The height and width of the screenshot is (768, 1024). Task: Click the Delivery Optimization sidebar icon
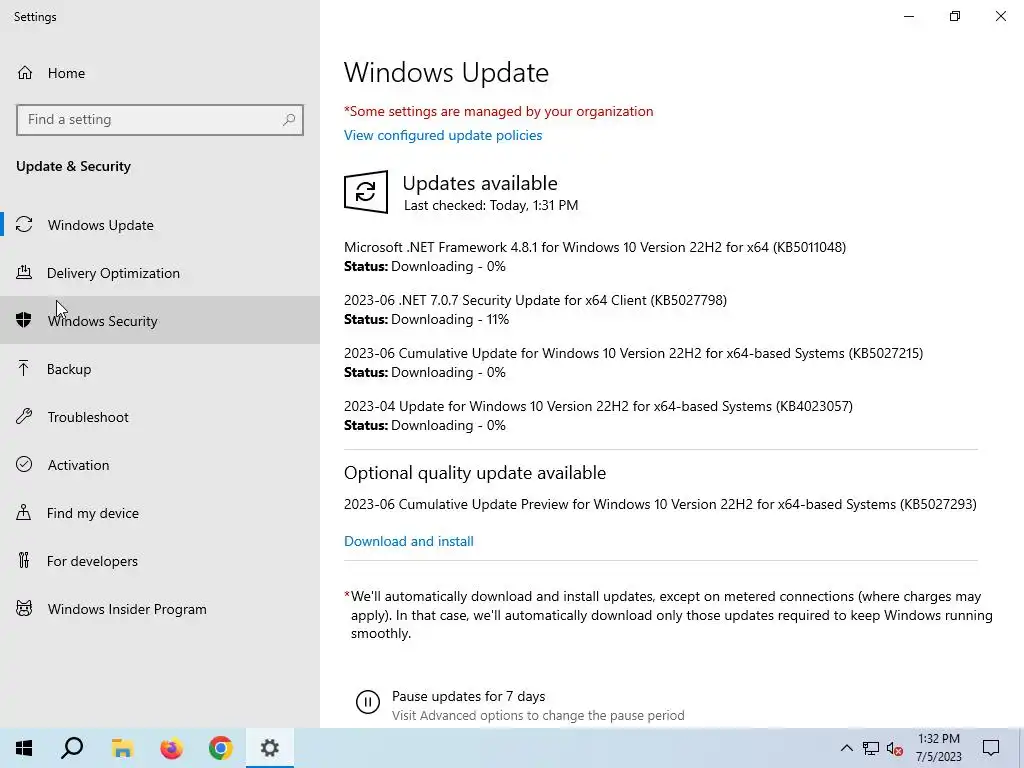(x=24, y=272)
